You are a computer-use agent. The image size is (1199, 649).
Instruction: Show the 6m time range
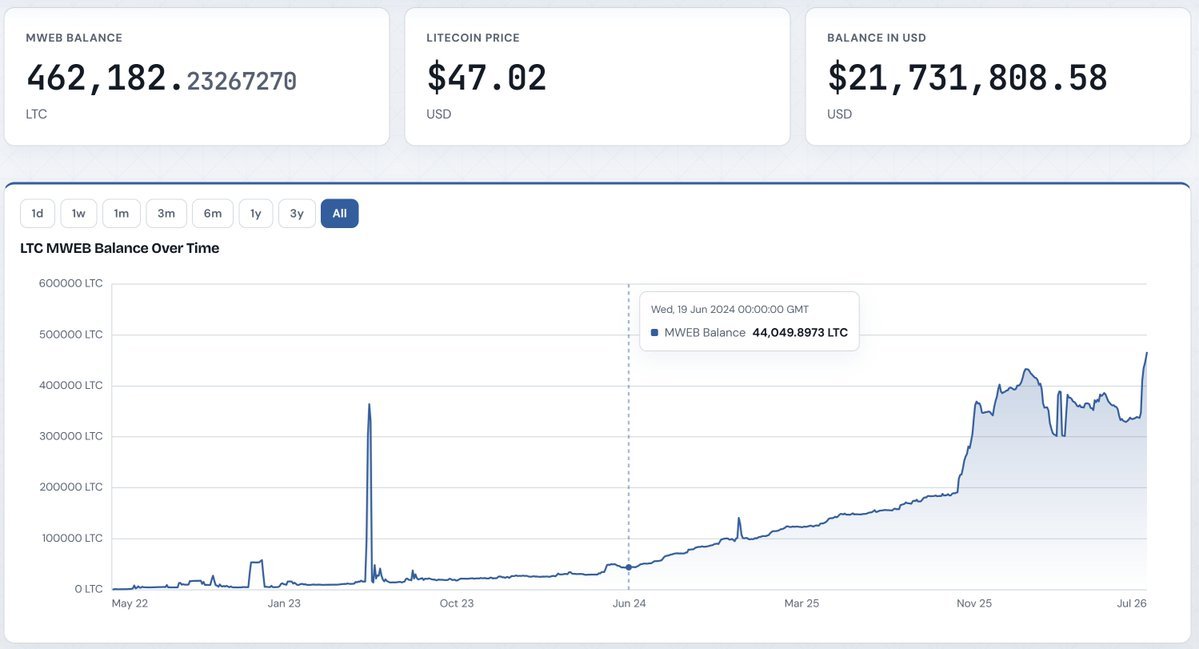click(213, 213)
